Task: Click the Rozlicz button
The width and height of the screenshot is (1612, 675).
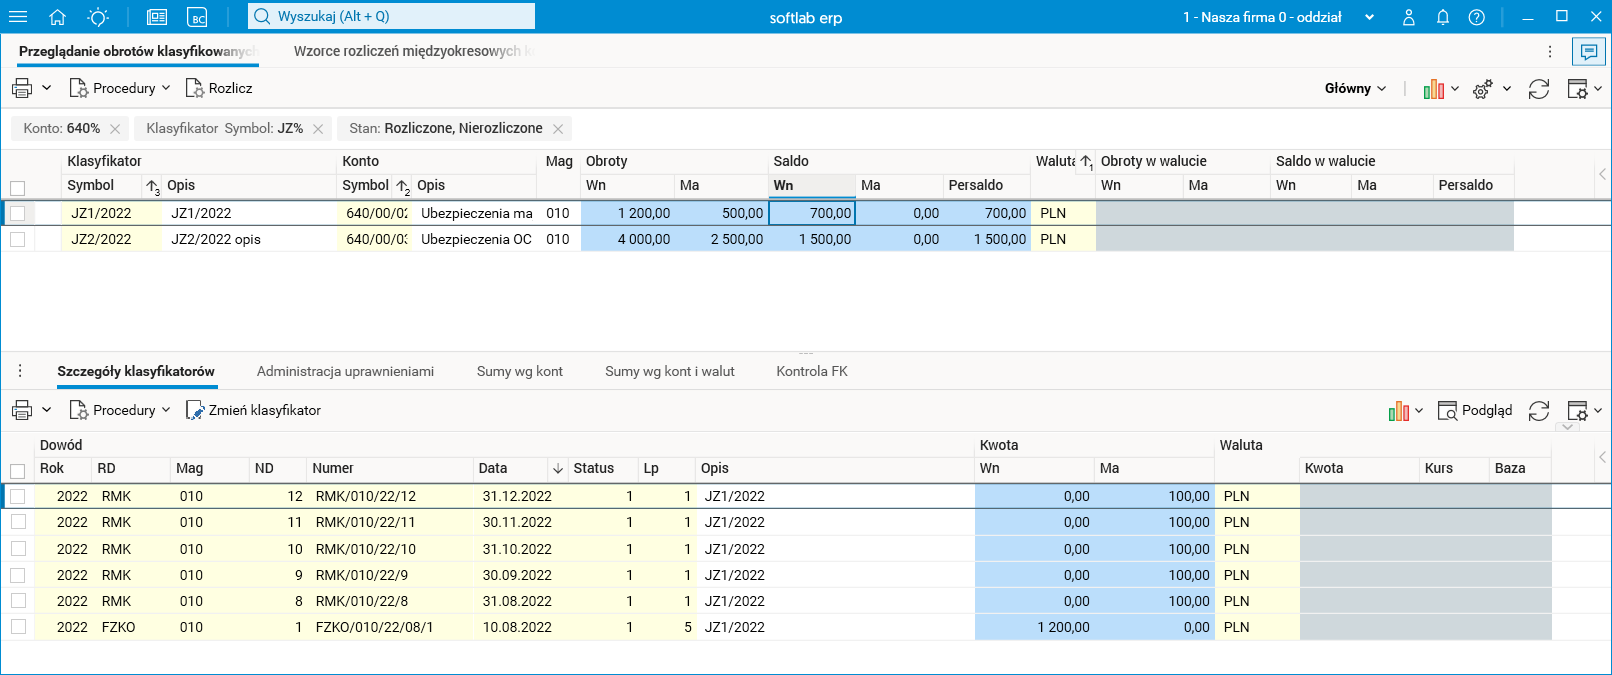Action: (219, 88)
